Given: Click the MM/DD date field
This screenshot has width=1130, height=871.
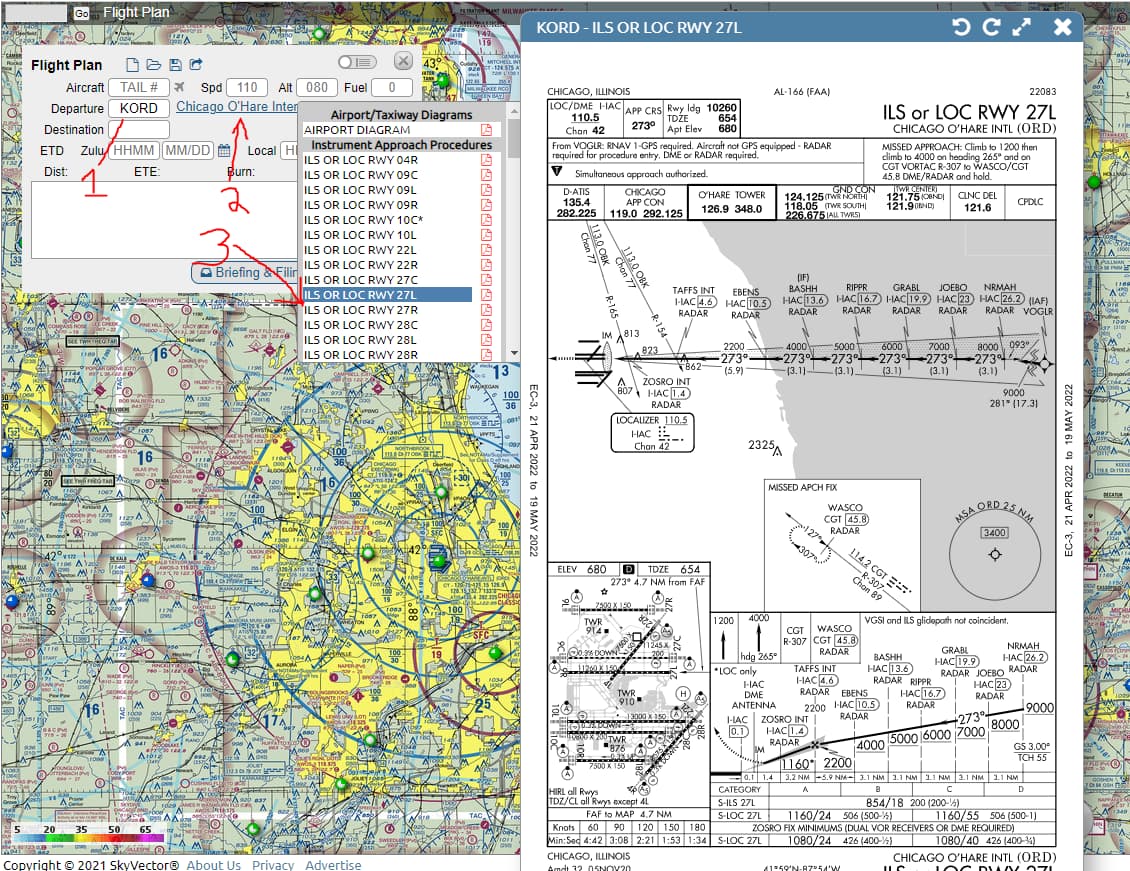Looking at the screenshot, I should pos(187,151).
